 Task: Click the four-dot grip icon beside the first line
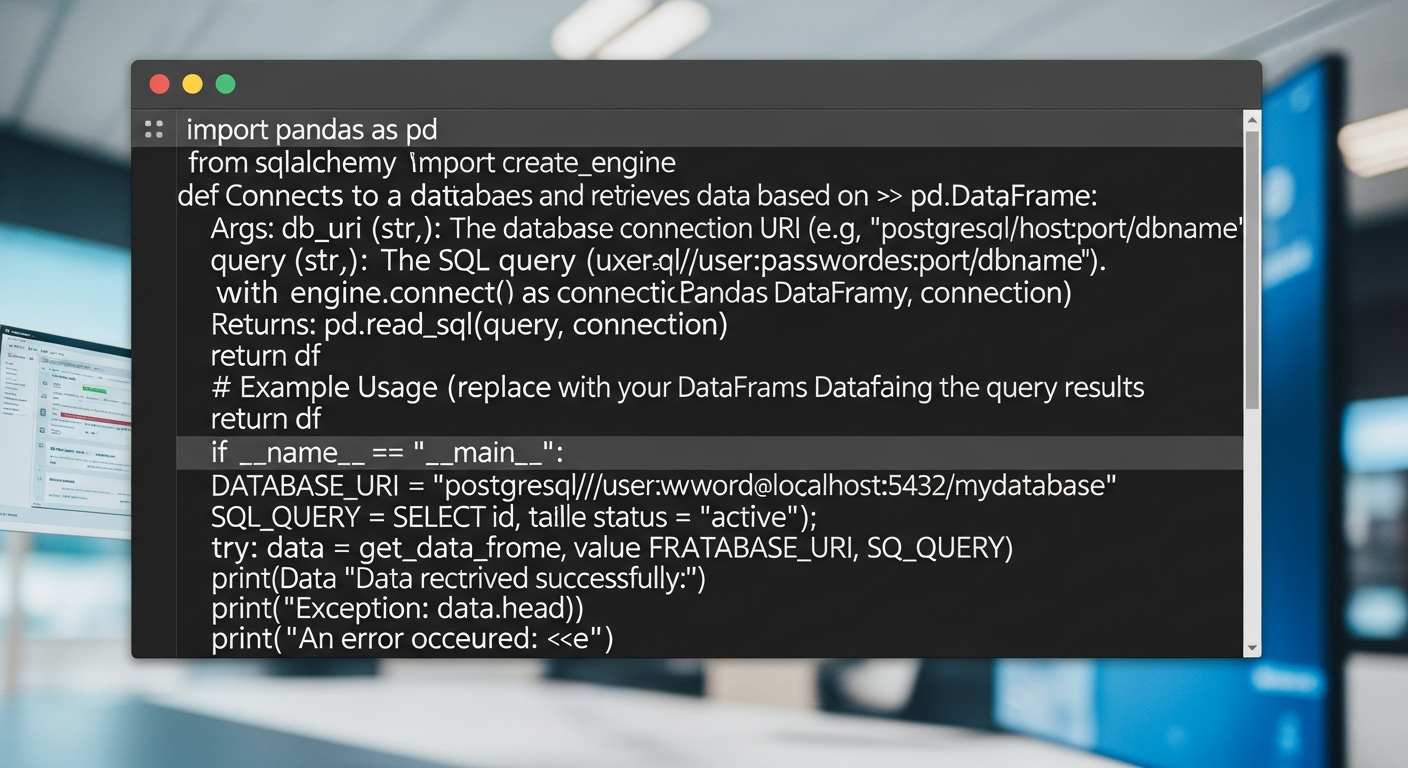153,129
